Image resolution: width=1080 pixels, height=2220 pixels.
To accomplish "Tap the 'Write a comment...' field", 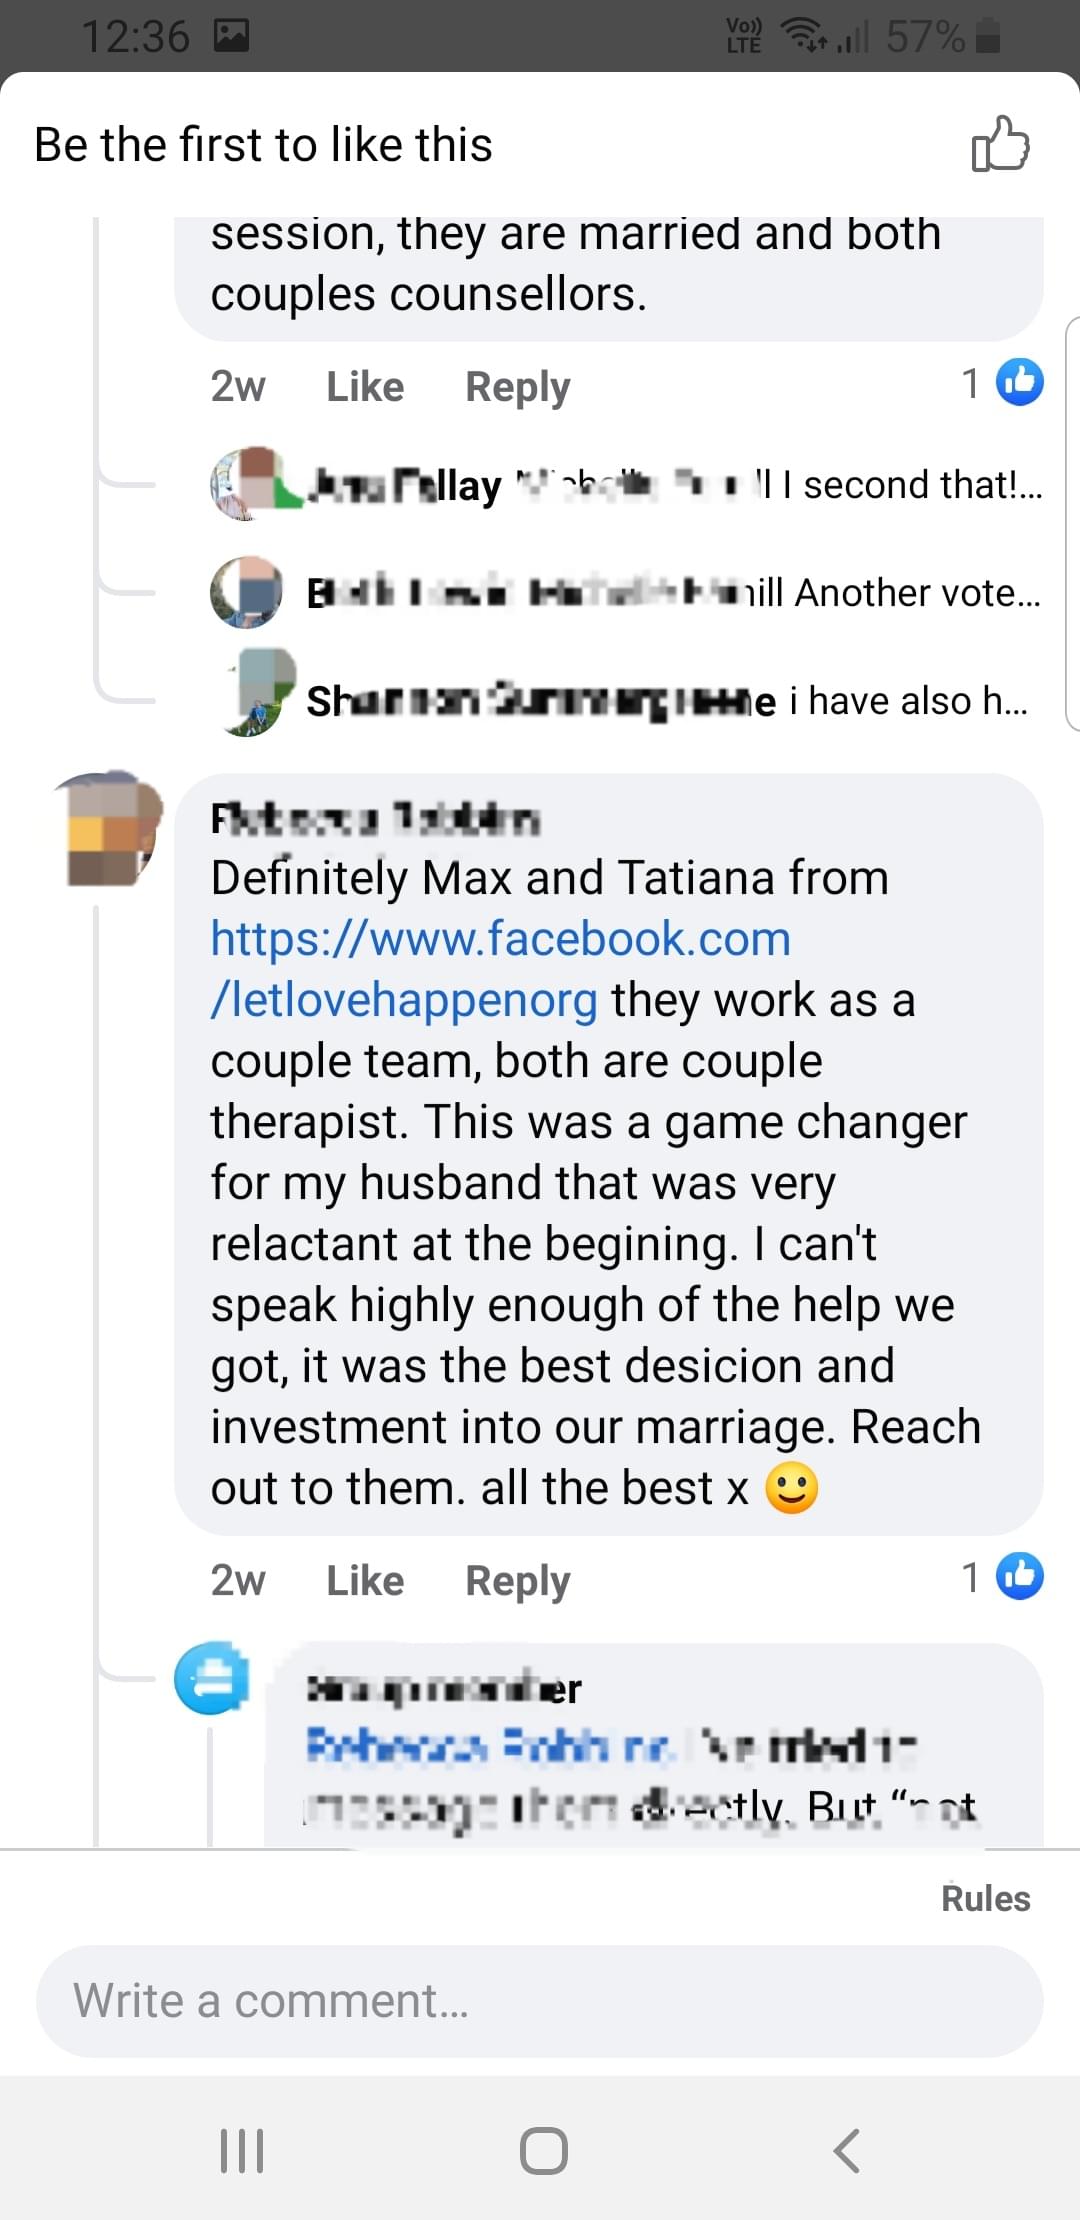I will tap(540, 2001).
